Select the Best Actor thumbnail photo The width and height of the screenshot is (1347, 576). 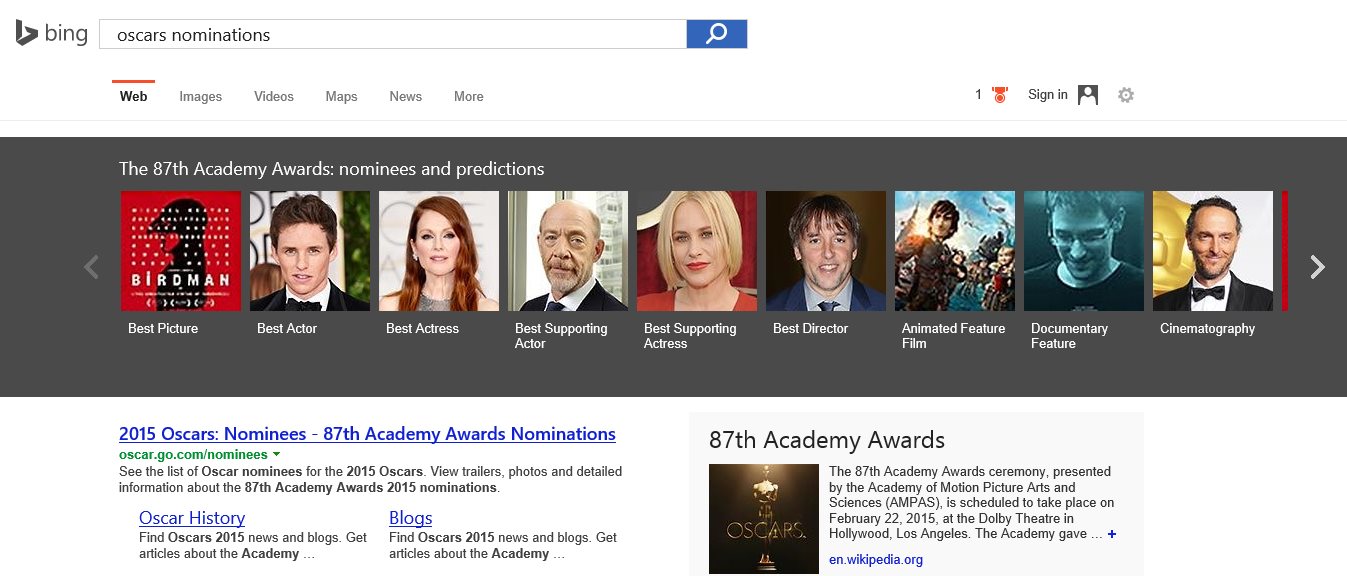[x=310, y=251]
